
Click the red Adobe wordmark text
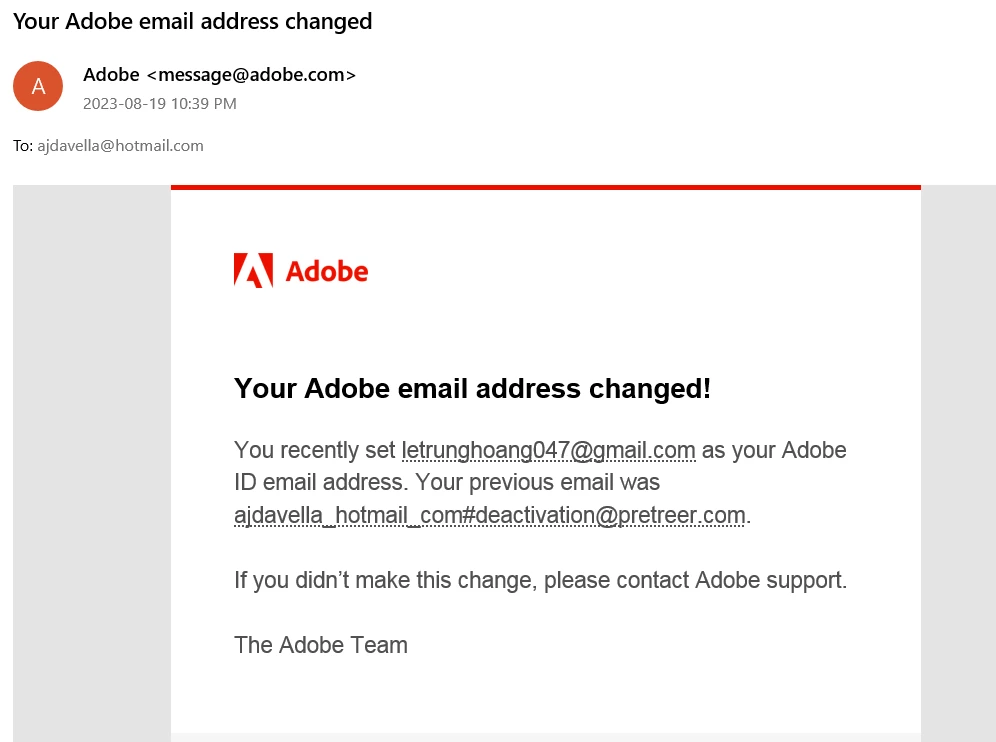coord(326,271)
